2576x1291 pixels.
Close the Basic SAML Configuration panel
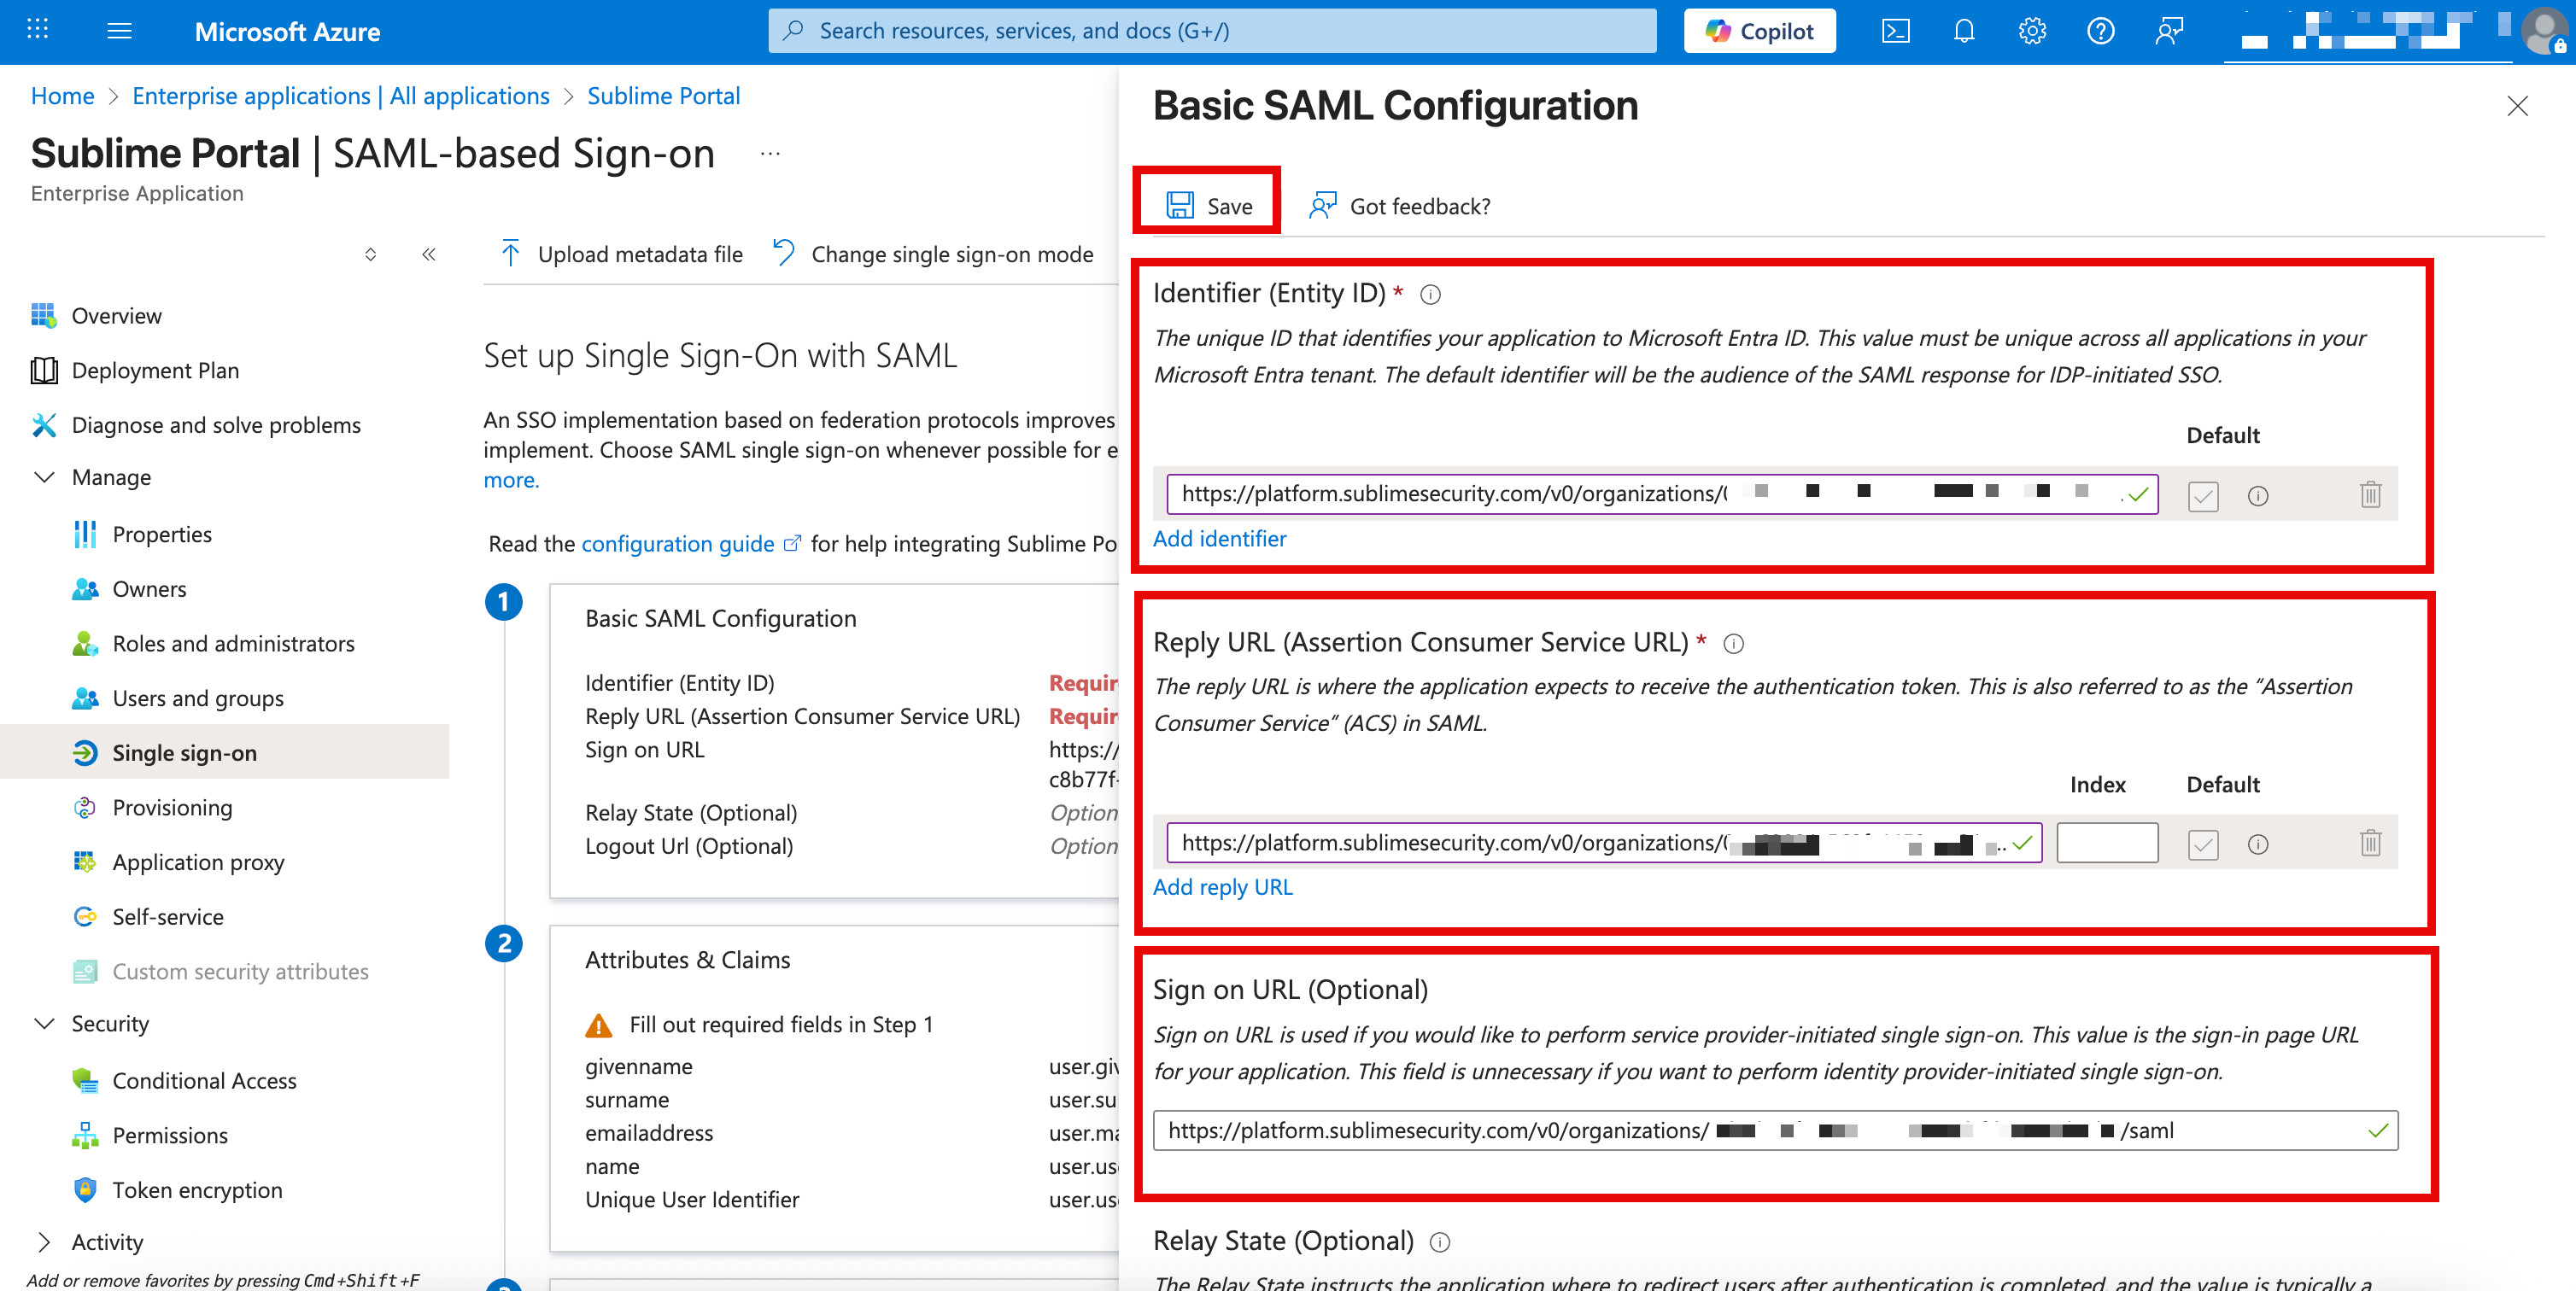(2517, 106)
